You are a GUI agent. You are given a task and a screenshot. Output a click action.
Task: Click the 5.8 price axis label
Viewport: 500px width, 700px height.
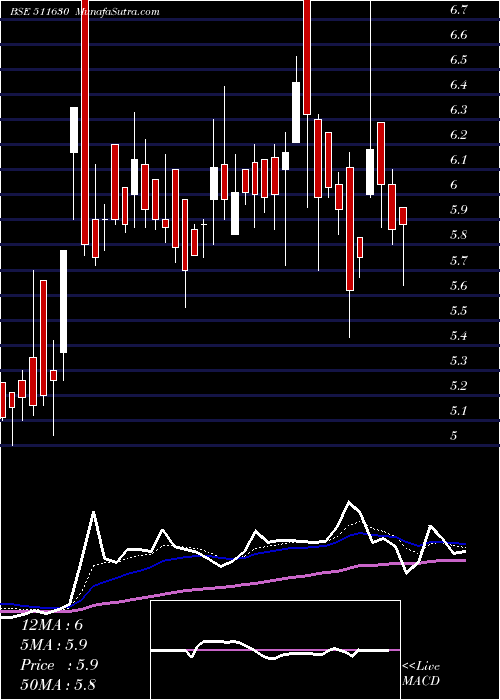click(x=459, y=235)
